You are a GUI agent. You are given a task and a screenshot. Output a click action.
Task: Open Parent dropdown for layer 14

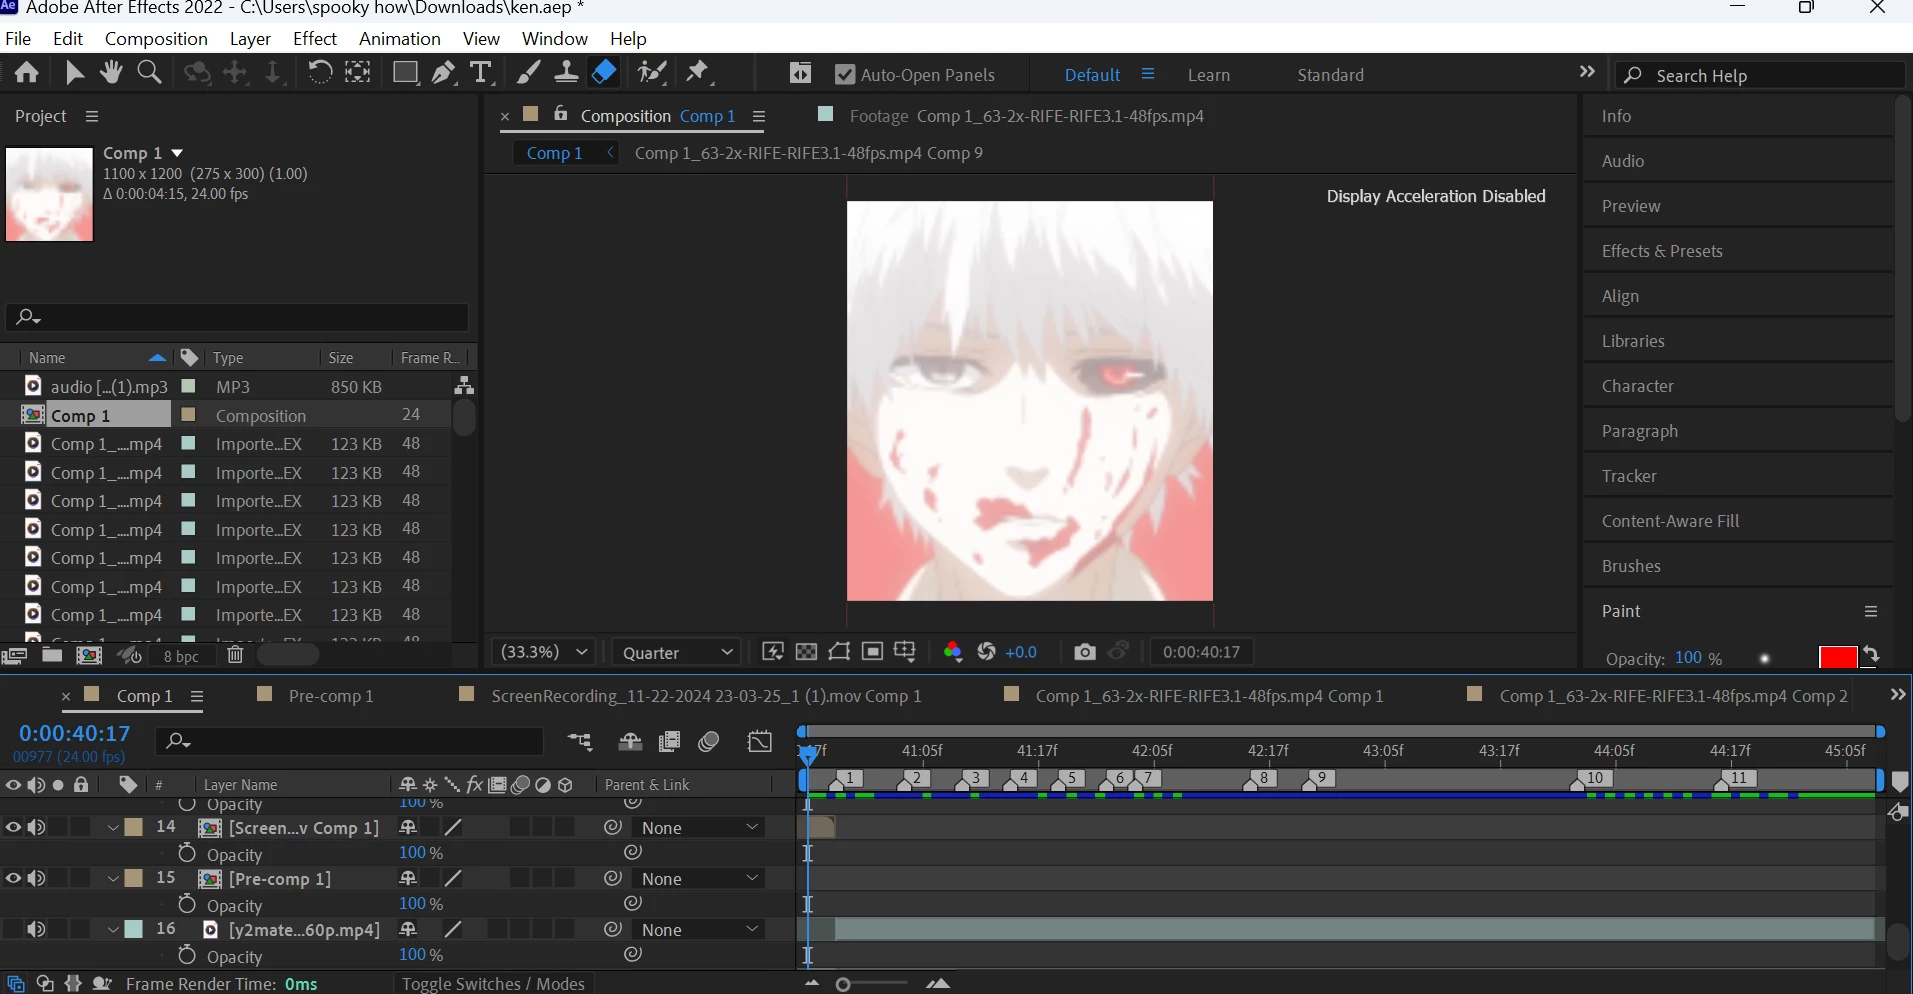[x=699, y=828]
